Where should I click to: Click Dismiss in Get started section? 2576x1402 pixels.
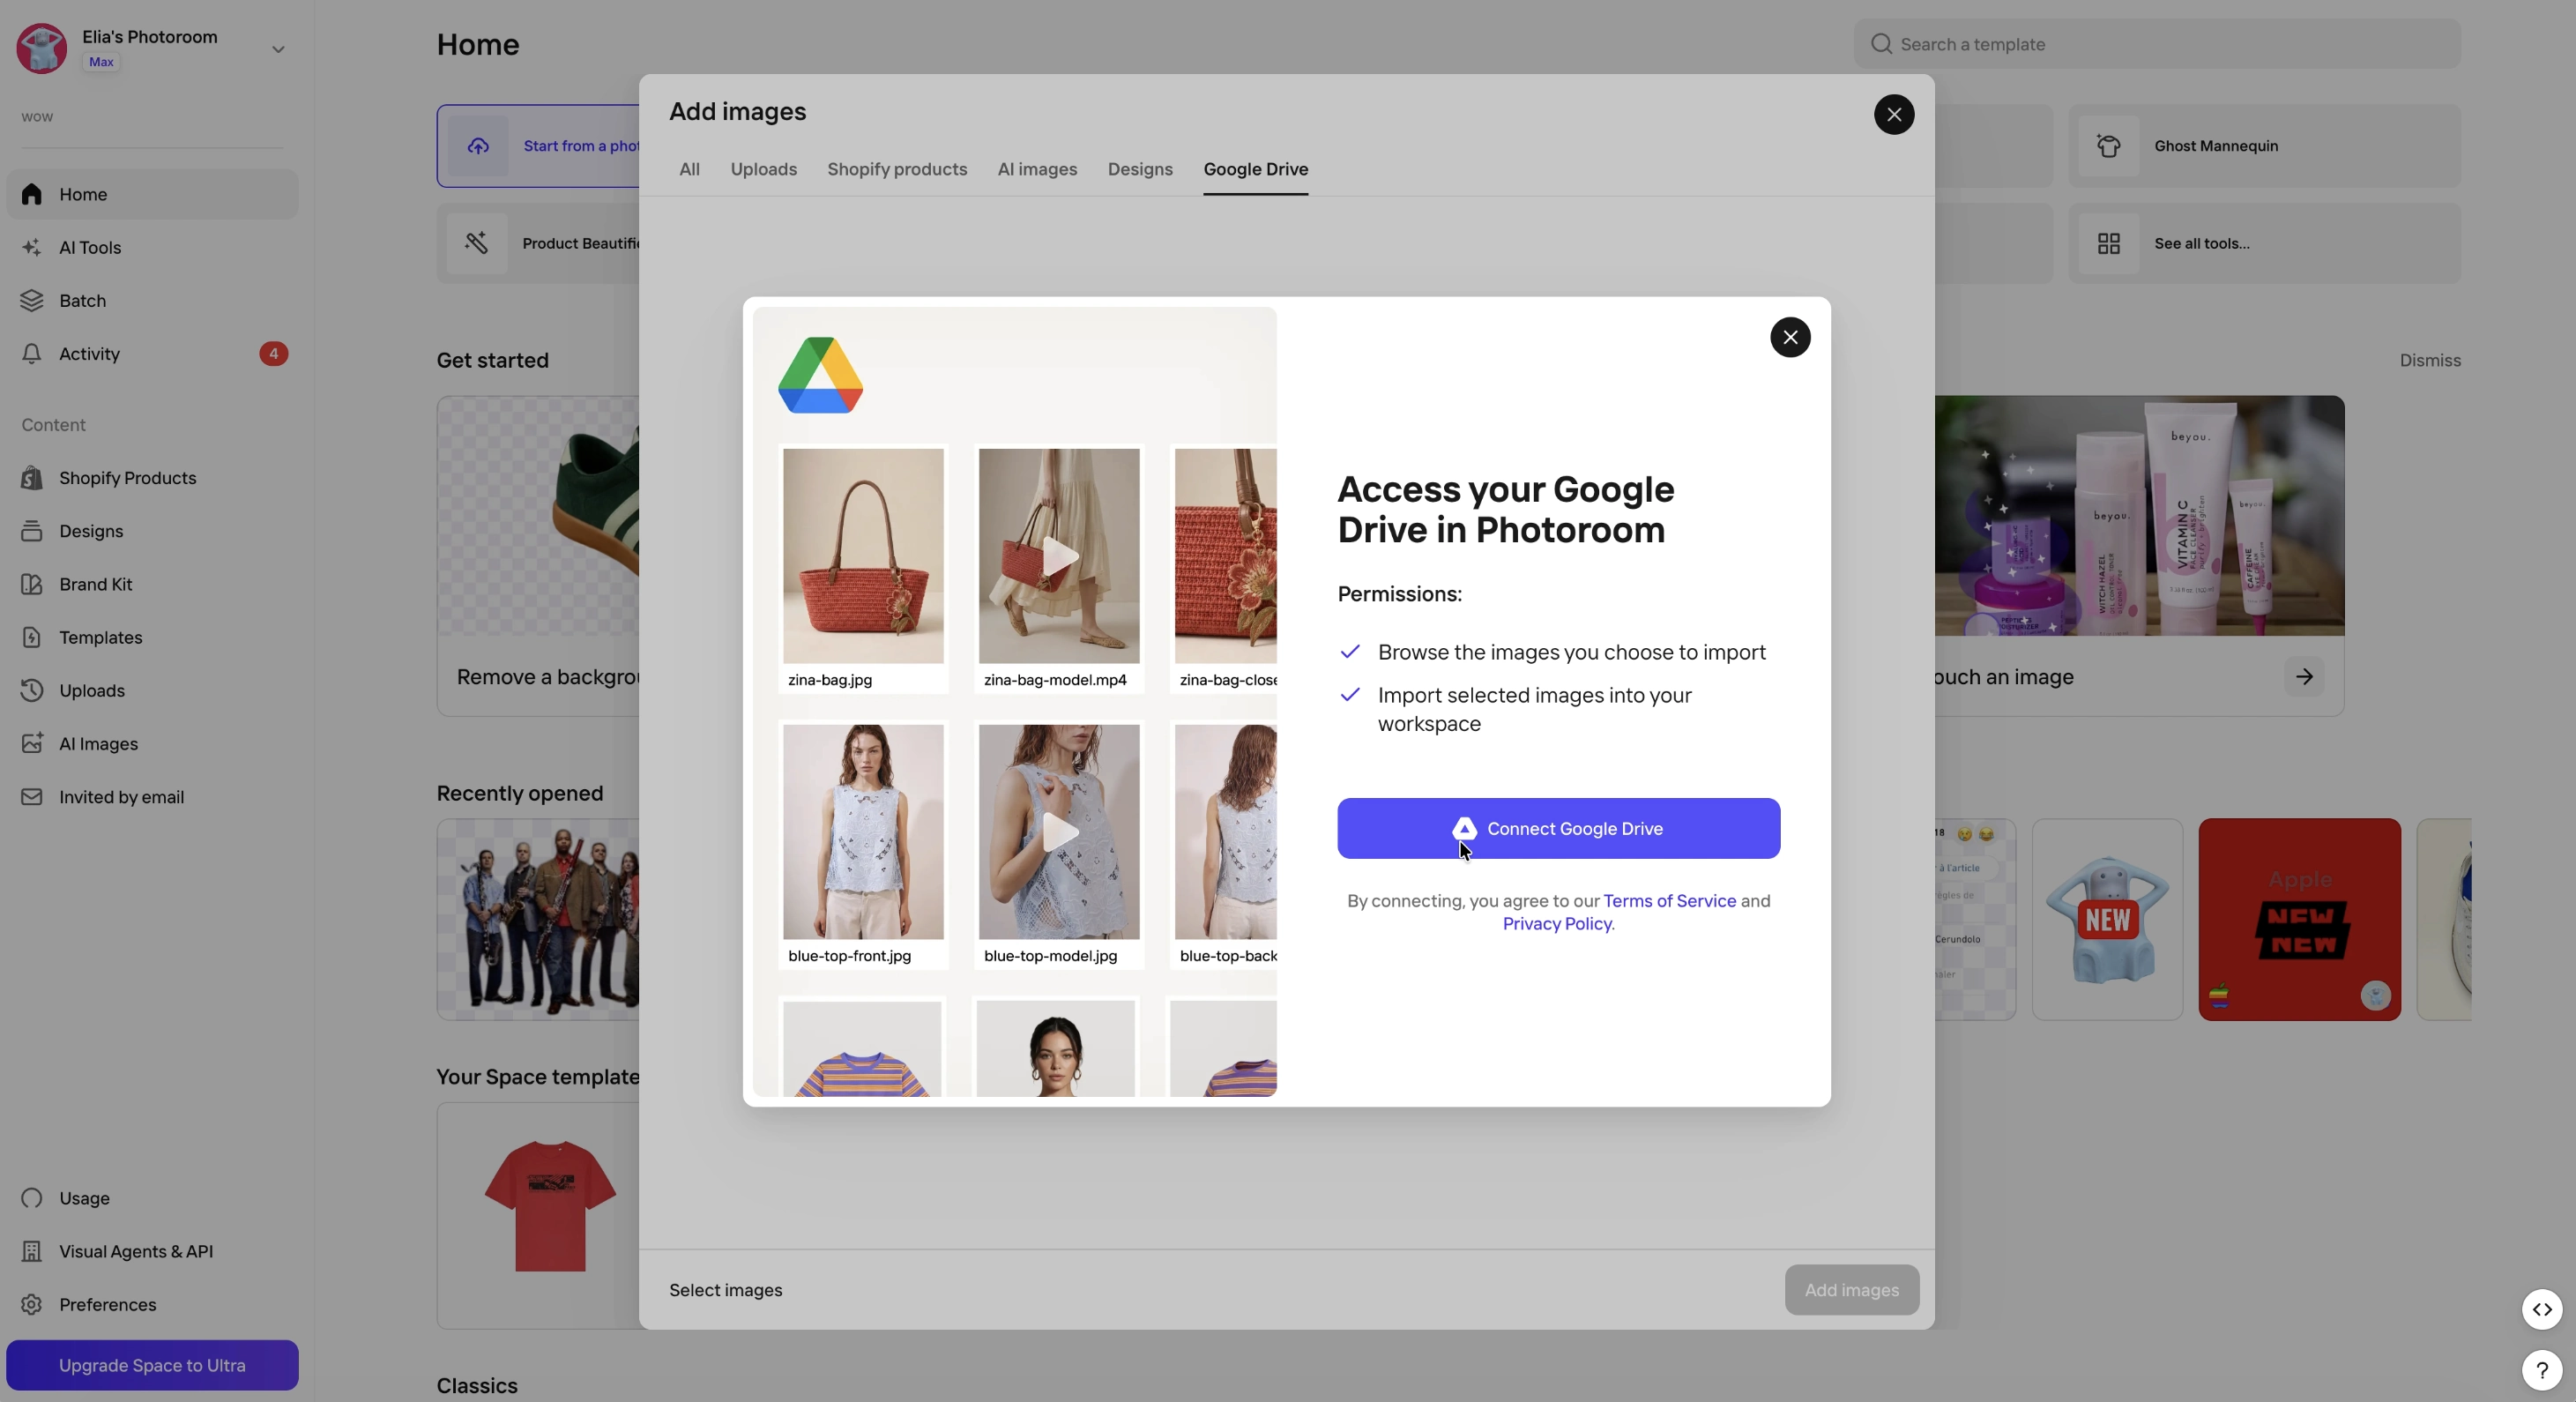pyautogui.click(x=2430, y=360)
